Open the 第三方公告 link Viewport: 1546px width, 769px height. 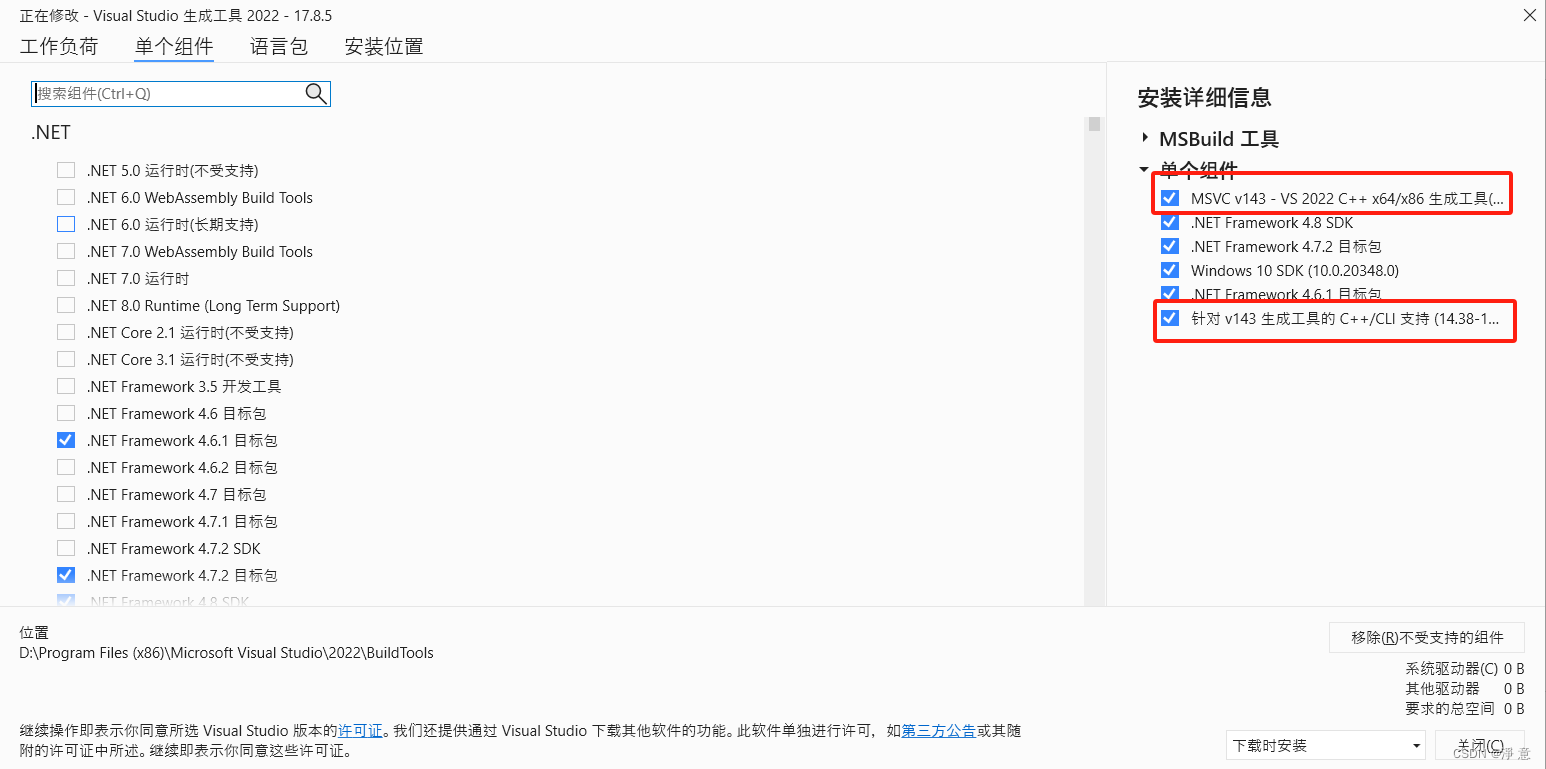point(939,731)
